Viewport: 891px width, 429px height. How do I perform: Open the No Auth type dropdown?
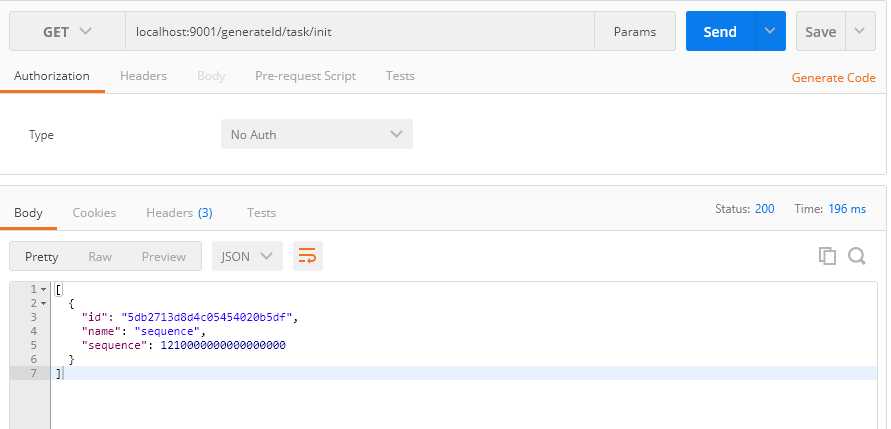pyautogui.click(x=316, y=134)
